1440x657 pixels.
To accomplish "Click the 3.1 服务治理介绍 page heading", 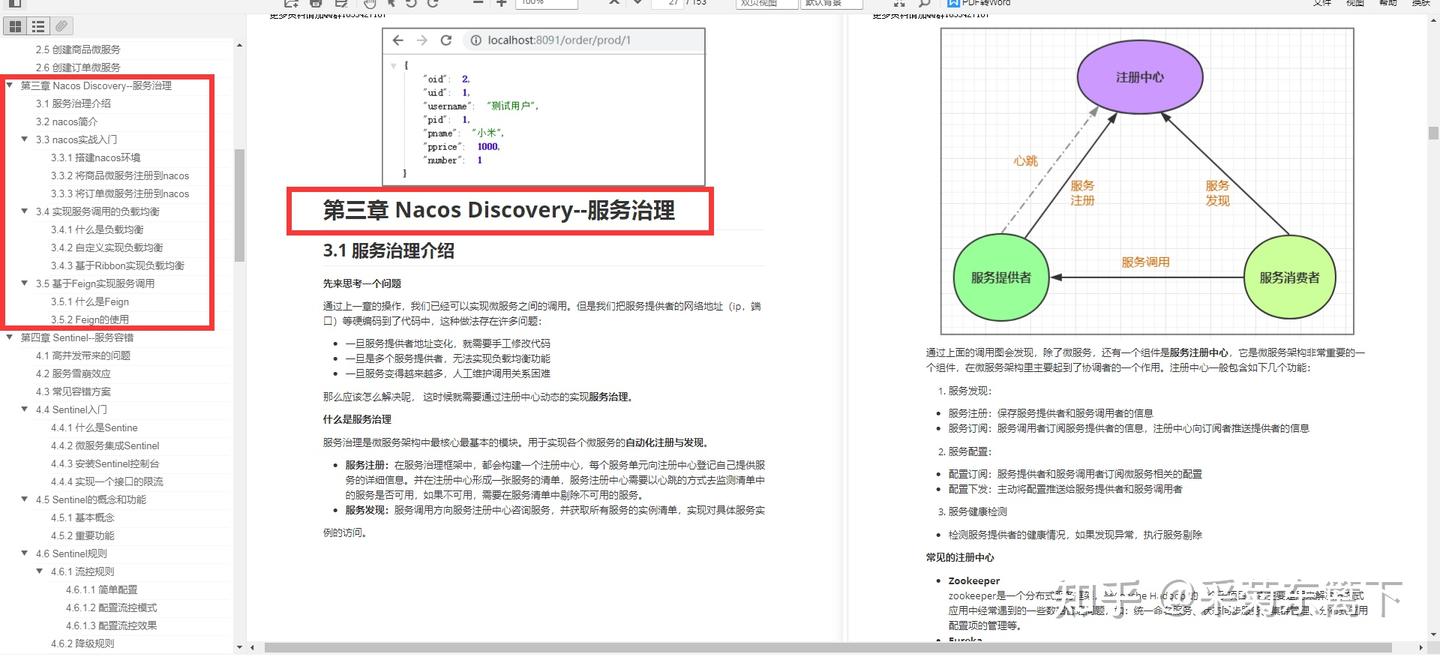I will (388, 251).
